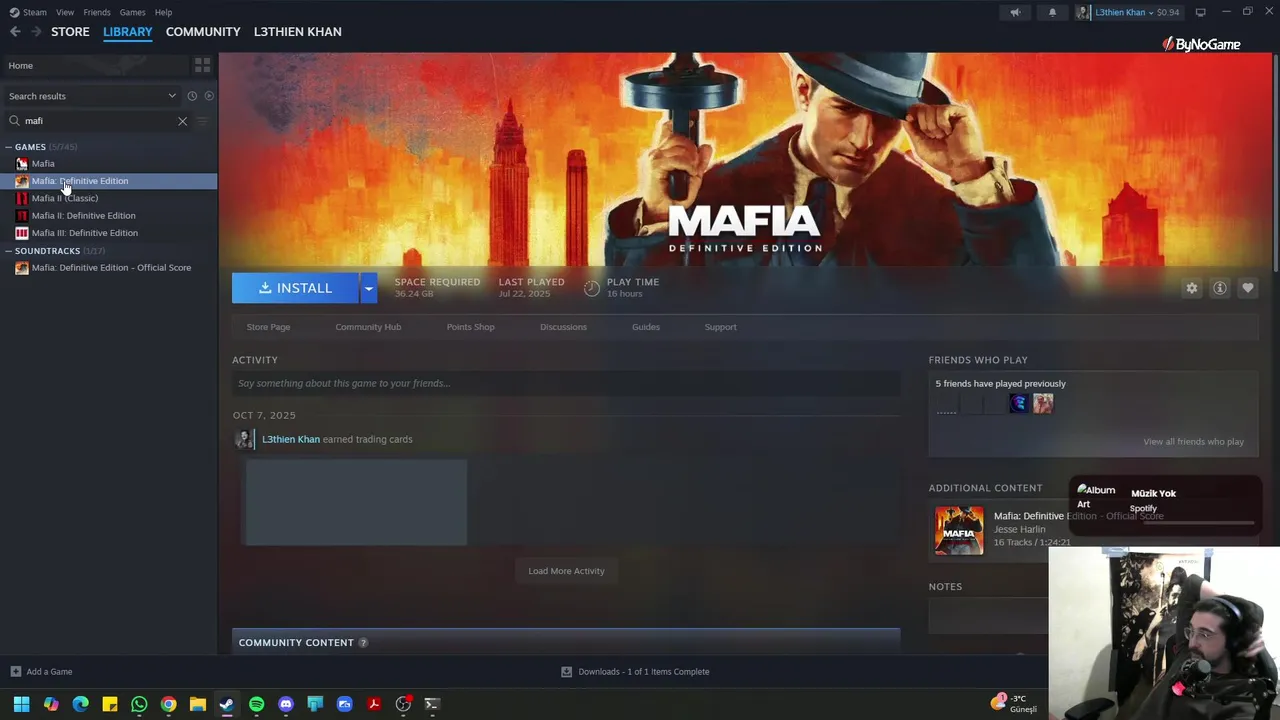Open the library grid view icon beside Home
The height and width of the screenshot is (720, 1280).
pyautogui.click(x=202, y=65)
